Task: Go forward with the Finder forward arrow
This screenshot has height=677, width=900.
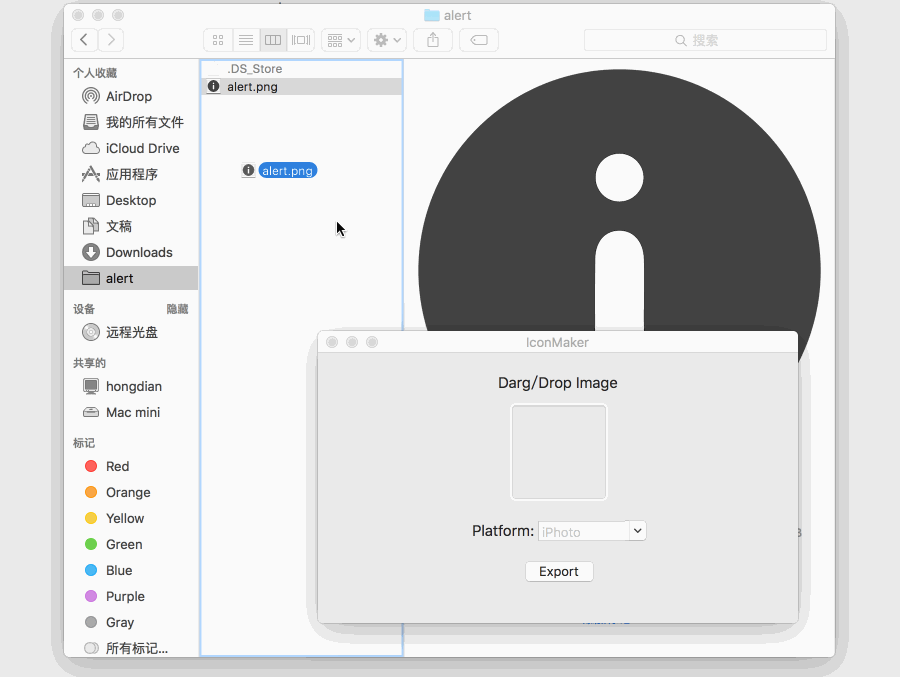Action: tap(111, 40)
